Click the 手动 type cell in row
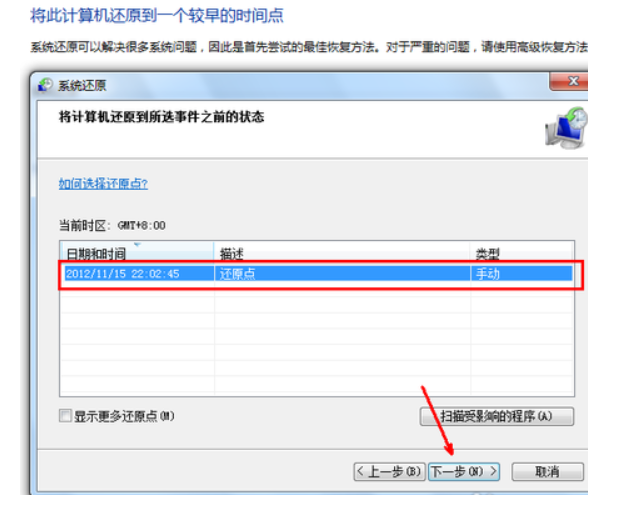The width and height of the screenshot is (635, 507). (487, 273)
